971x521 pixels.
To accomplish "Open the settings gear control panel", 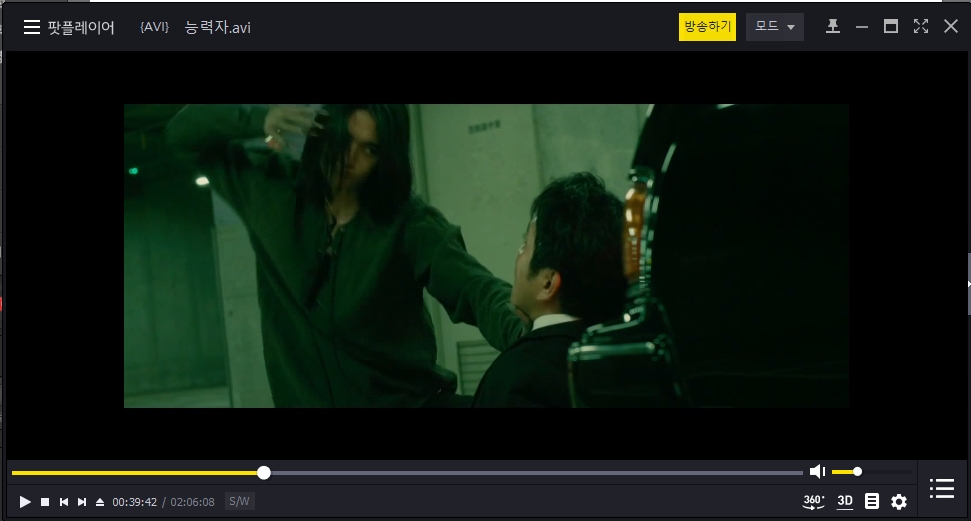I will pyautogui.click(x=899, y=501).
